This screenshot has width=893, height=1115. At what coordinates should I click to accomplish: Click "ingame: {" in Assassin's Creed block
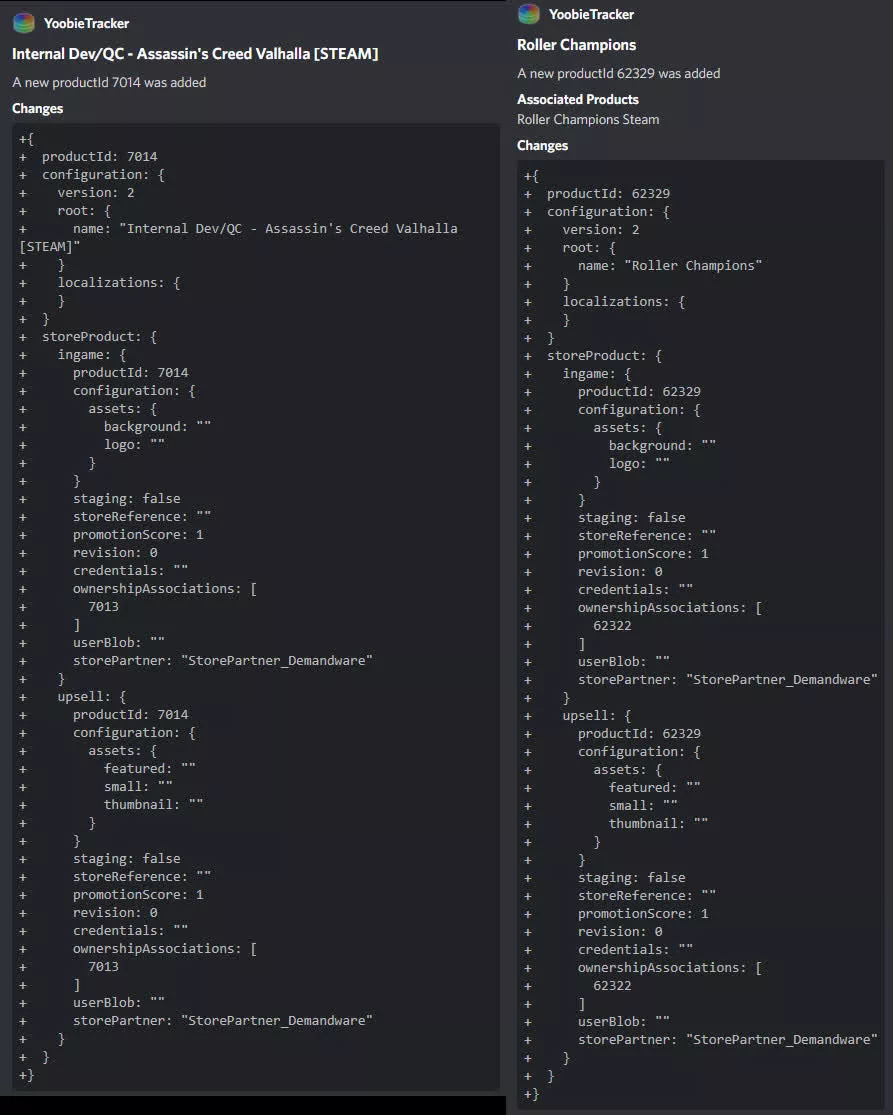(92, 355)
